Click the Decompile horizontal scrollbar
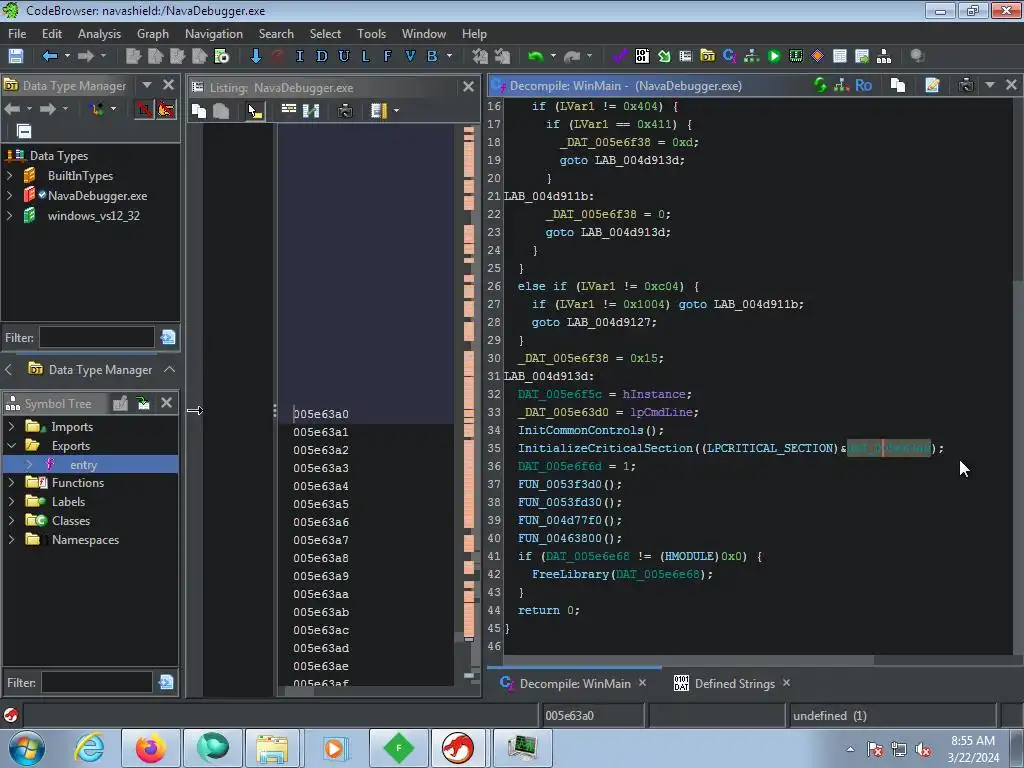1024x768 pixels. [688, 660]
